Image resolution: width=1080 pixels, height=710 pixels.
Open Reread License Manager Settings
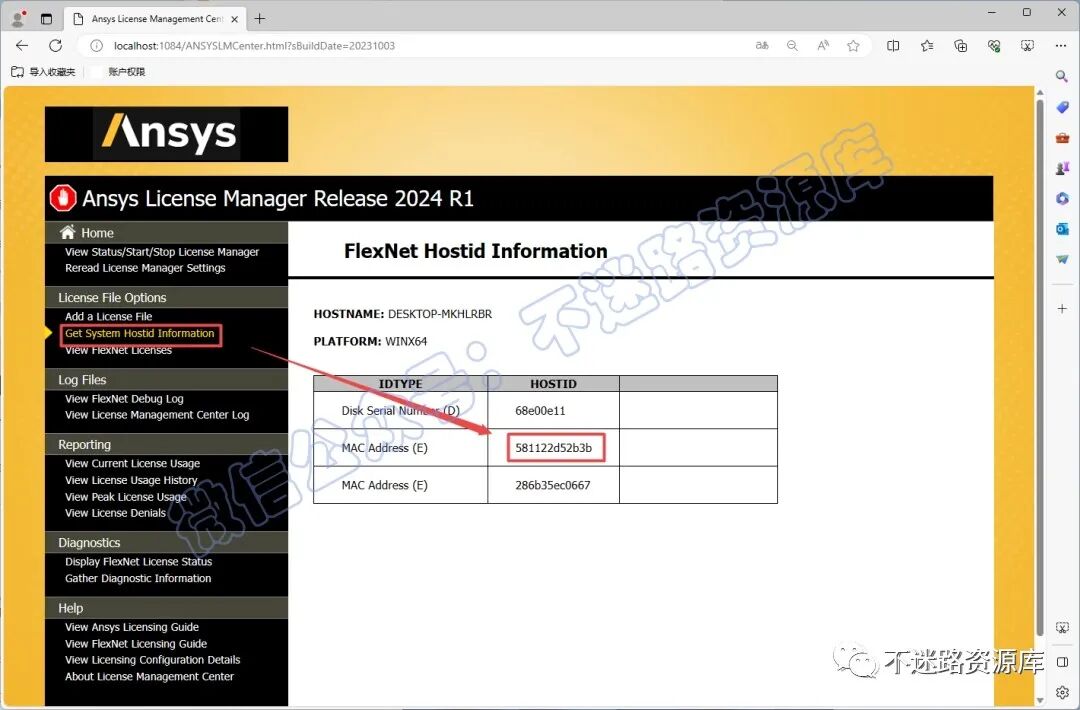(145, 268)
